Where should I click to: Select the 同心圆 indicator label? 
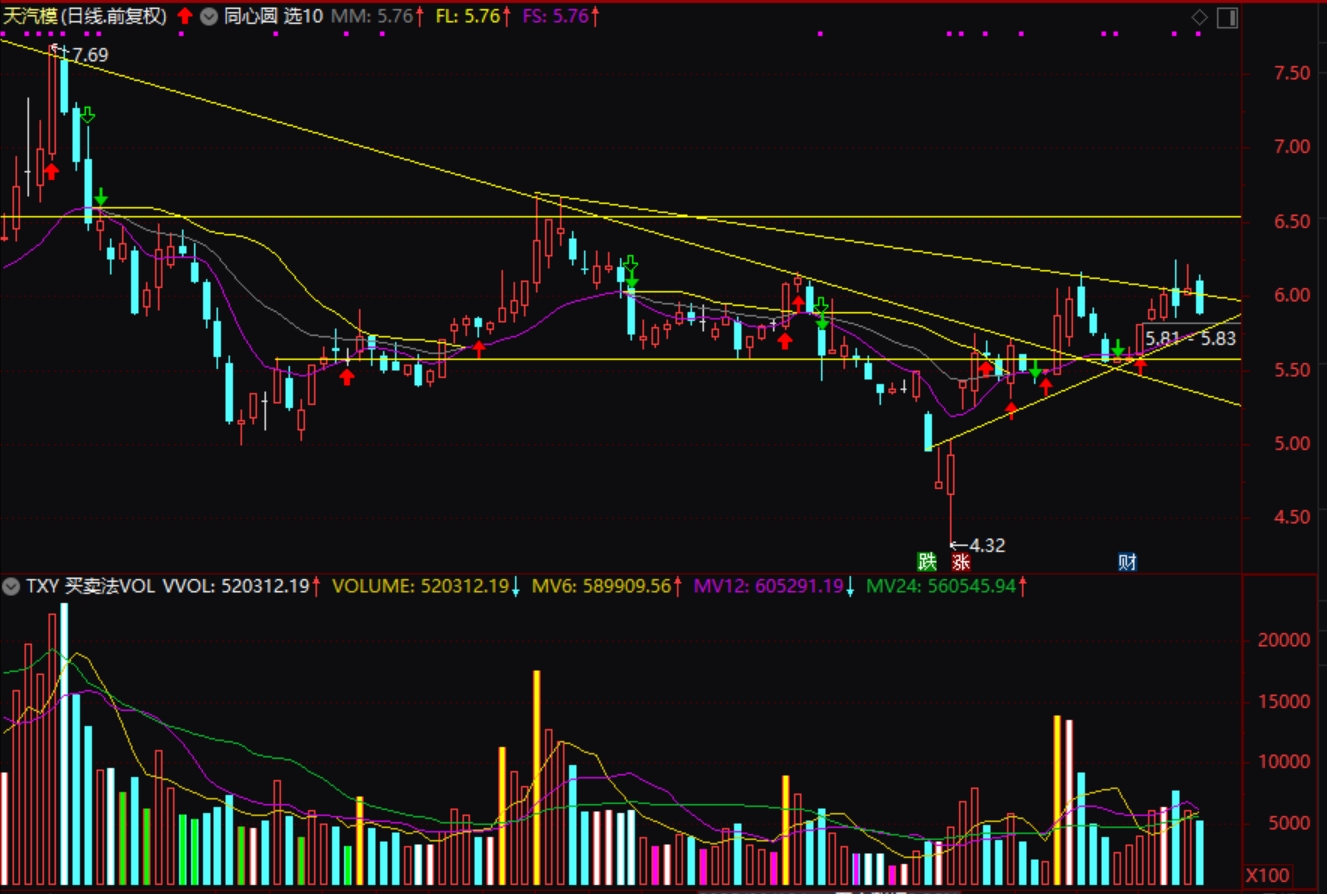click(x=250, y=16)
